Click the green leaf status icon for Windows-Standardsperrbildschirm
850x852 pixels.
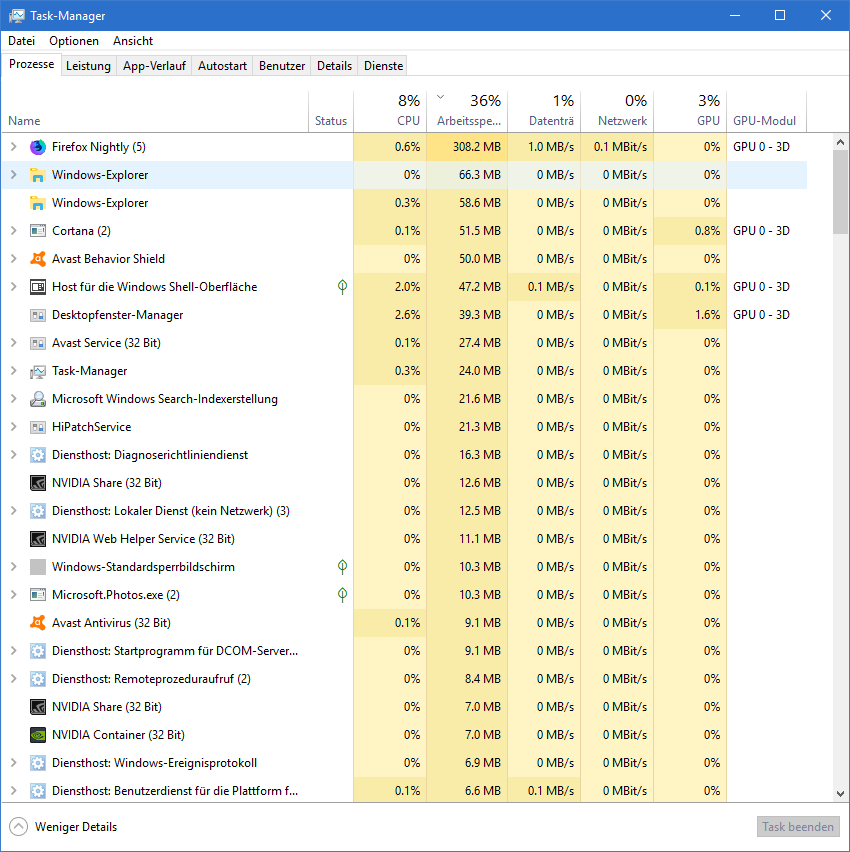342,567
